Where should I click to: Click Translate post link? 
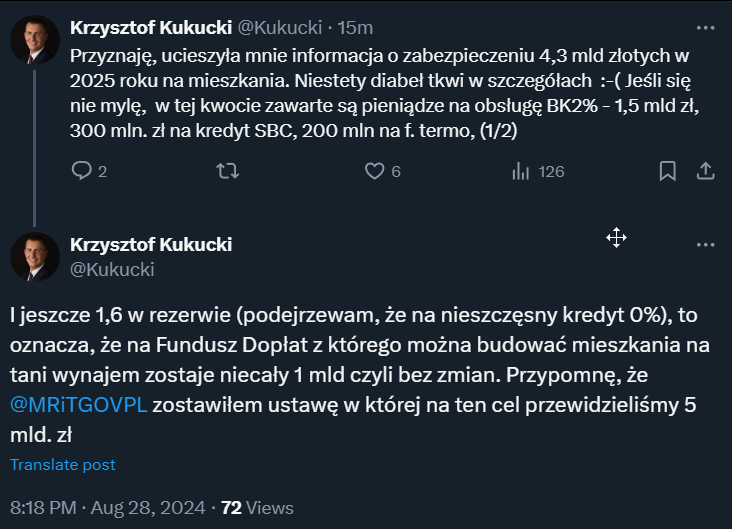[63, 464]
